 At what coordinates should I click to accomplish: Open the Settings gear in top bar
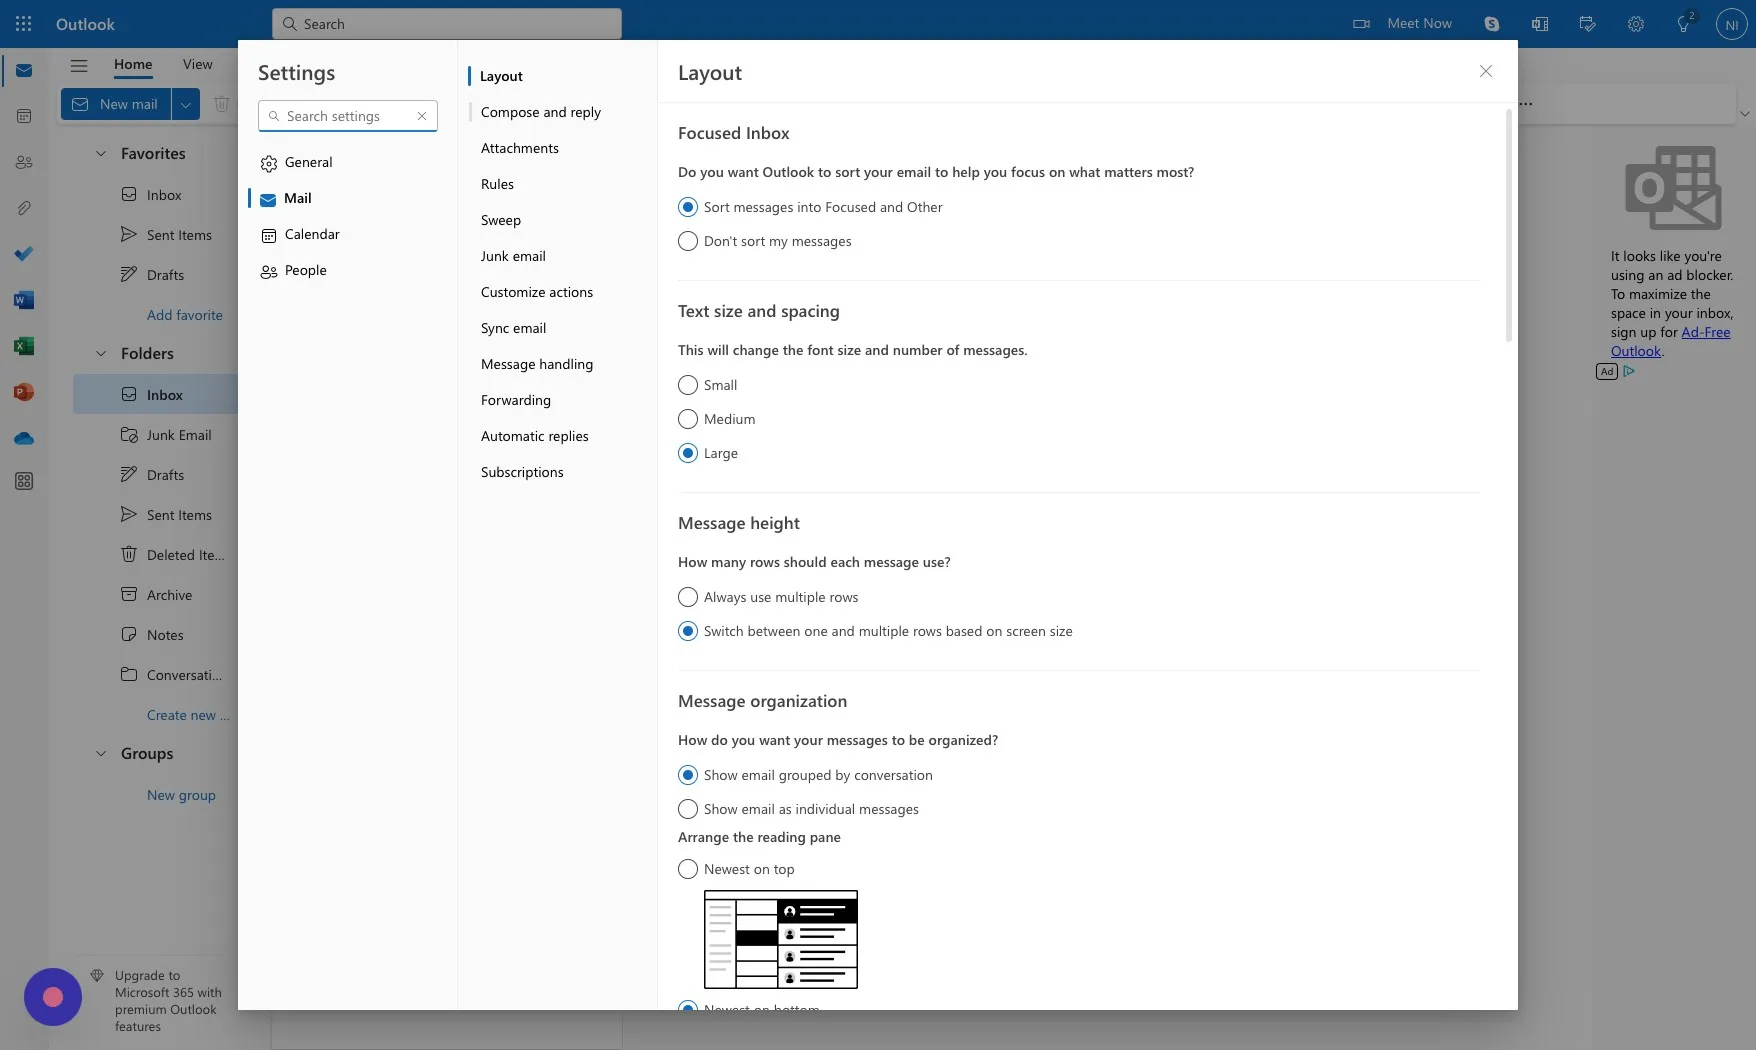1636,23
